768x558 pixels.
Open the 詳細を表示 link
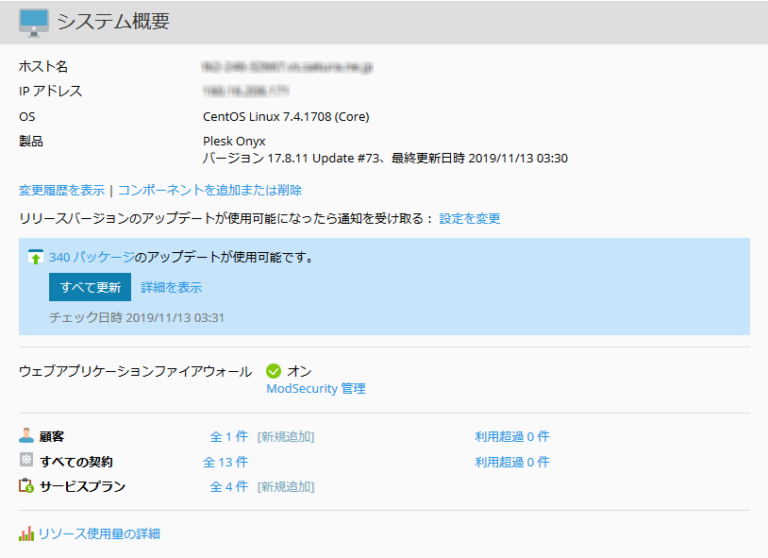coord(171,287)
